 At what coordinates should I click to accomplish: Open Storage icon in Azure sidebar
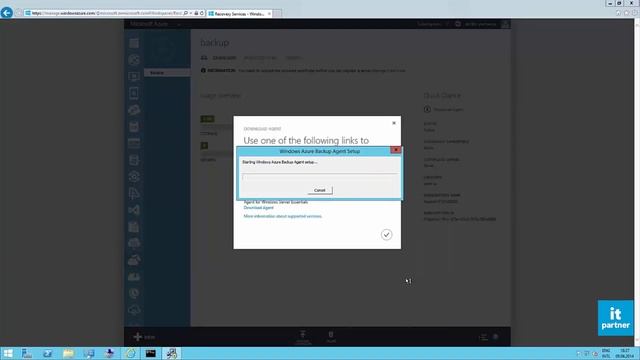point(134,143)
